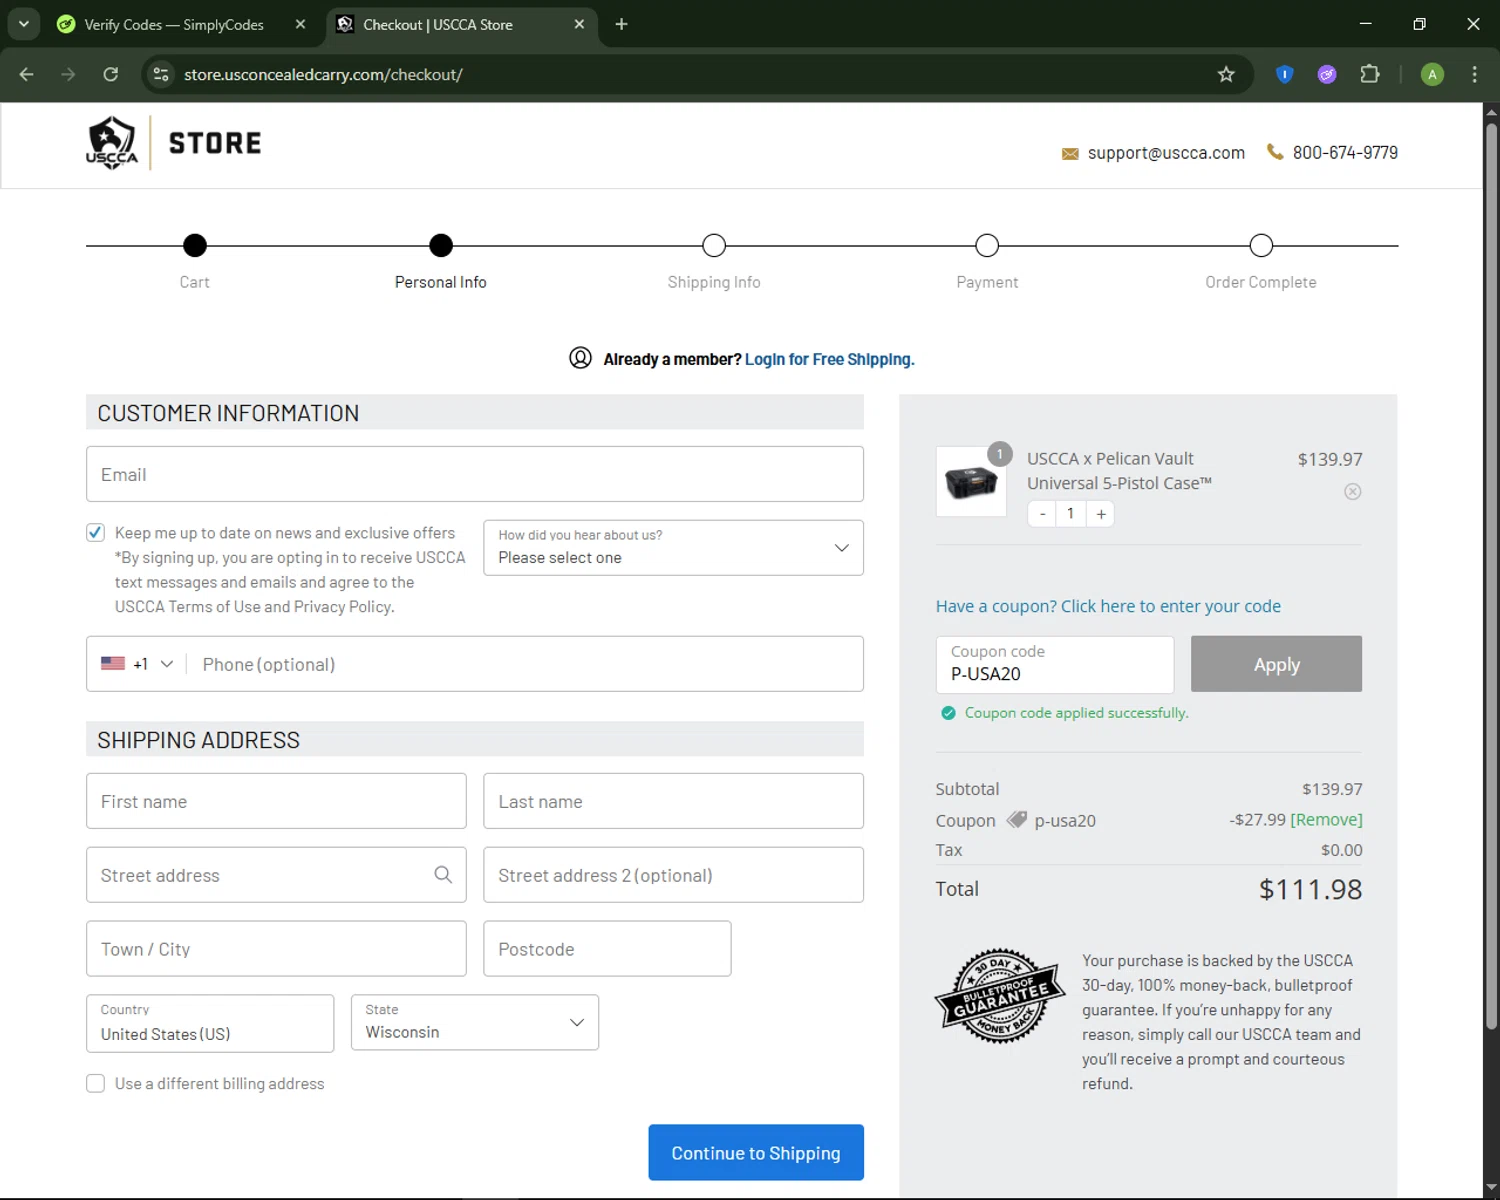The width and height of the screenshot is (1500, 1200).
Task: Increase quantity with the plus button
Action: [1101, 513]
